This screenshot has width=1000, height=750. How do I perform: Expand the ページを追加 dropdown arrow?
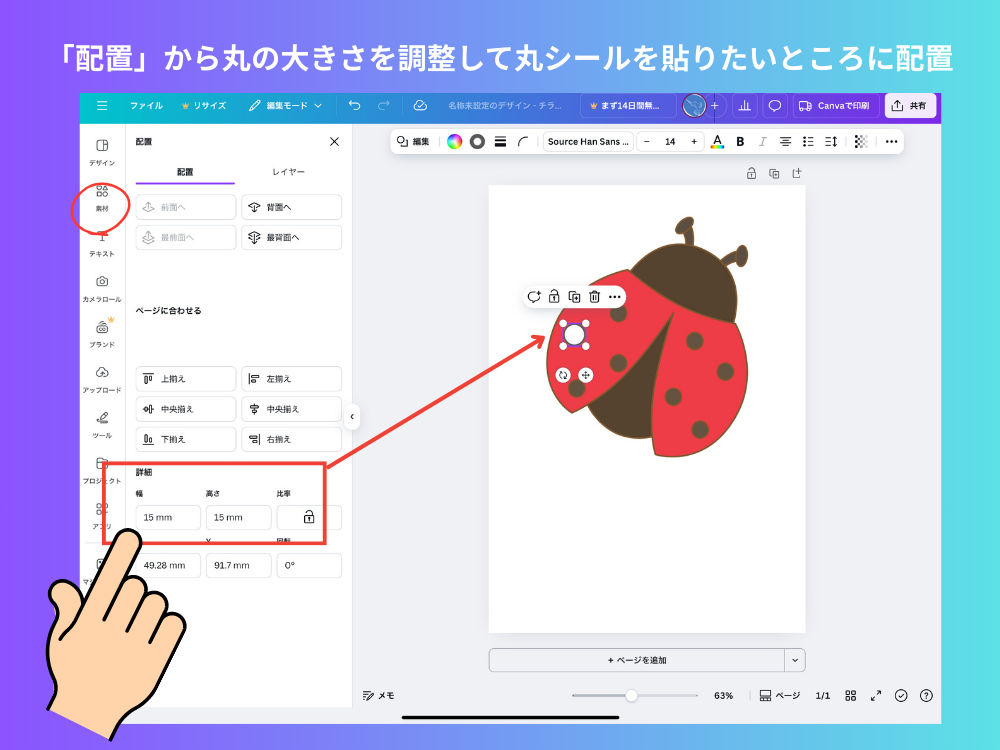click(793, 660)
